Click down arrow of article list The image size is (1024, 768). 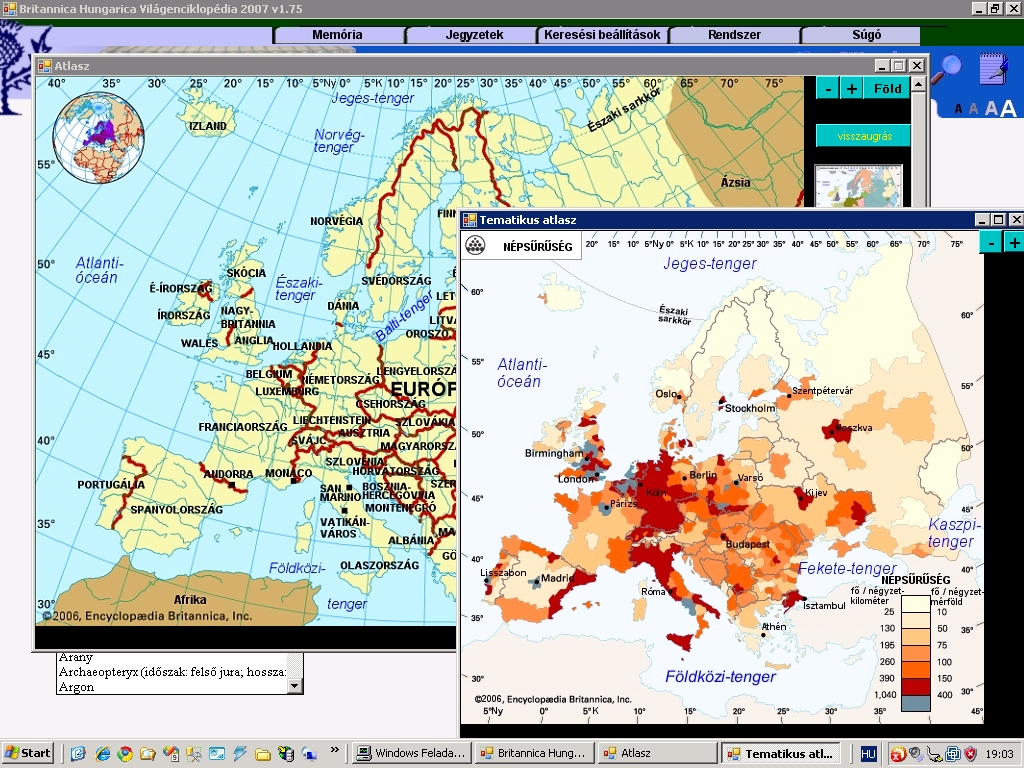295,686
